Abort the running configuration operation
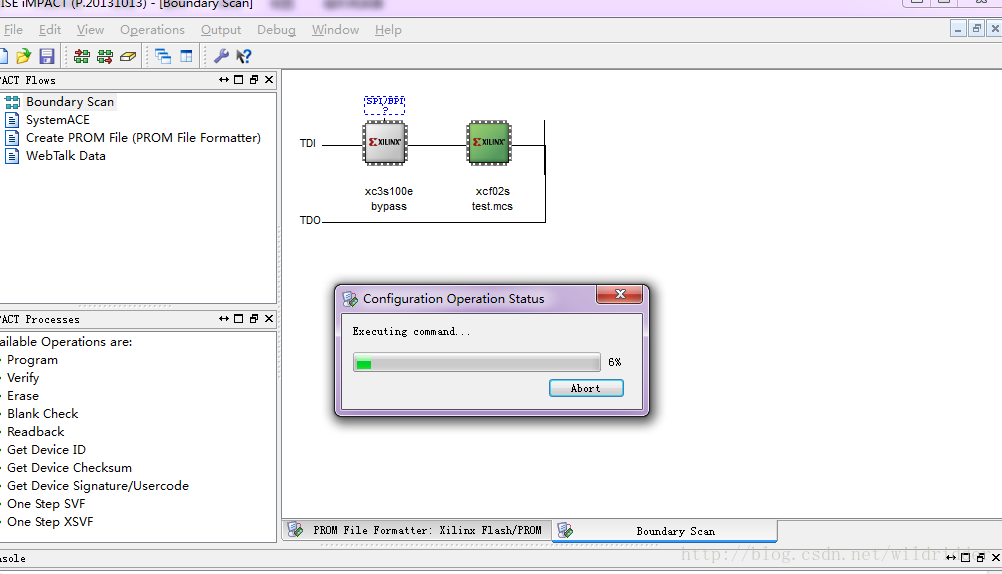This screenshot has height=574, width=1002. [x=586, y=388]
